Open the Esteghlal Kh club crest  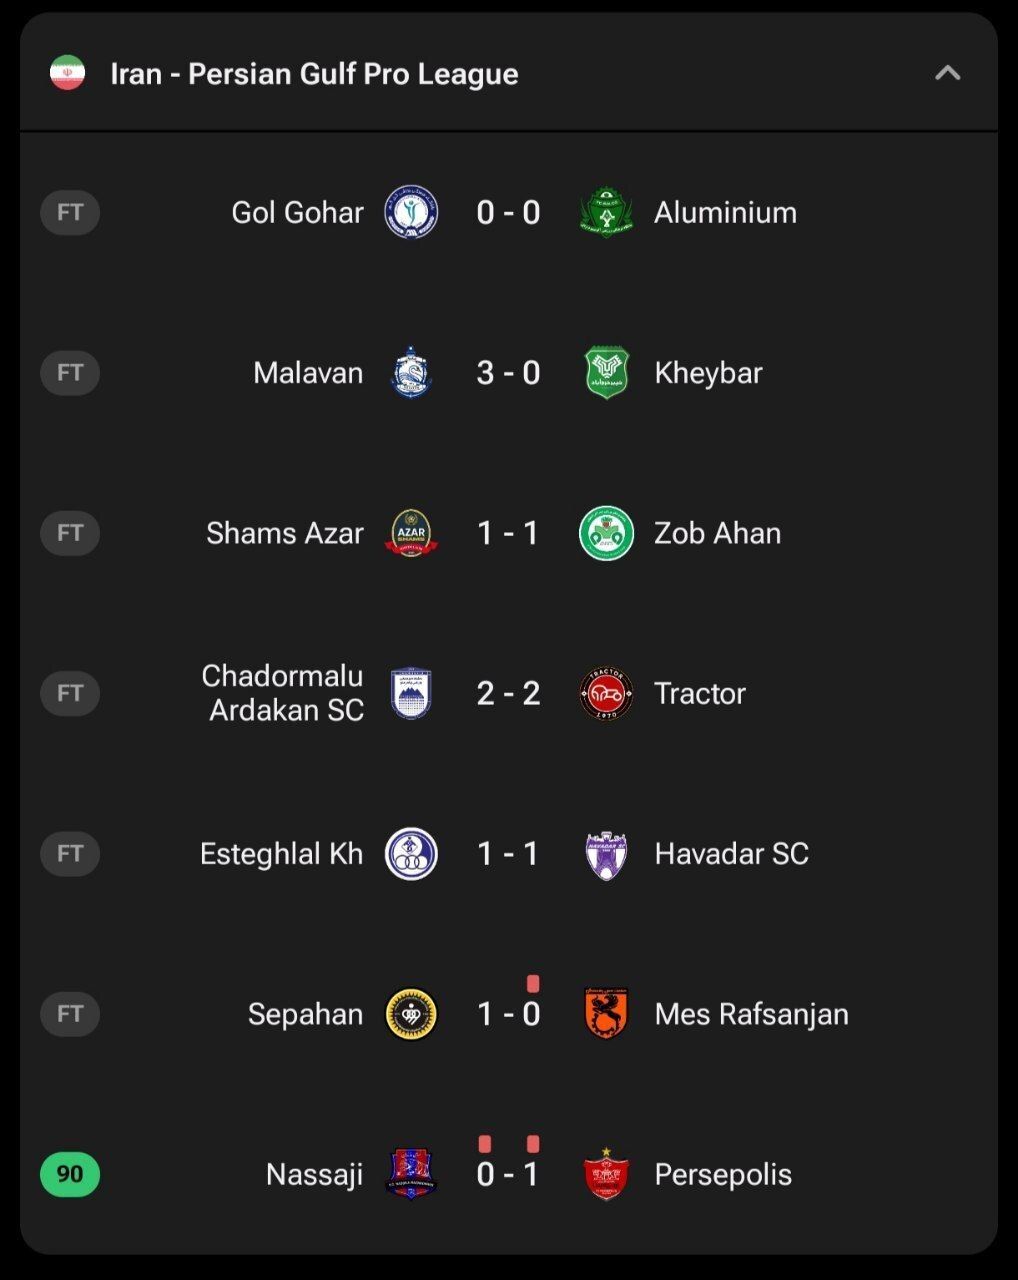[x=411, y=854]
